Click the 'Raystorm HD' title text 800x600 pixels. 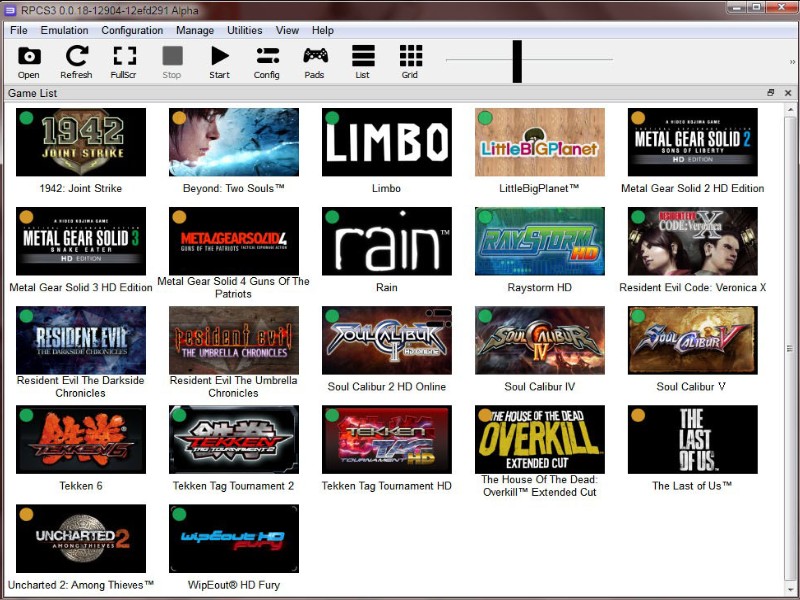[x=539, y=287]
